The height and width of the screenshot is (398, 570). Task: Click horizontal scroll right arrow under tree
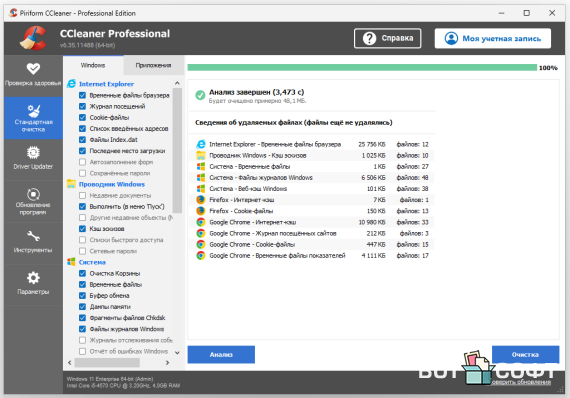(x=167, y=362)
